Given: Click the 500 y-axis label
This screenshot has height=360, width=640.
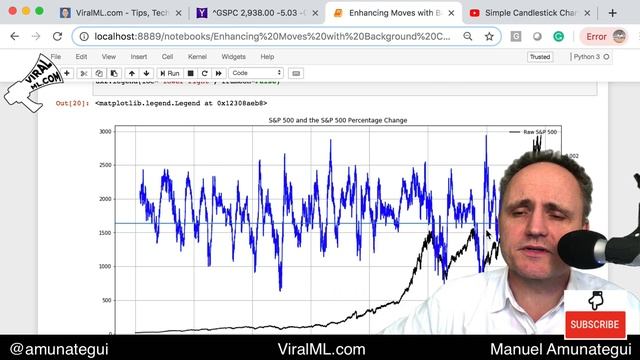Looking at the screenshot, I should click(x=107, y=300).
